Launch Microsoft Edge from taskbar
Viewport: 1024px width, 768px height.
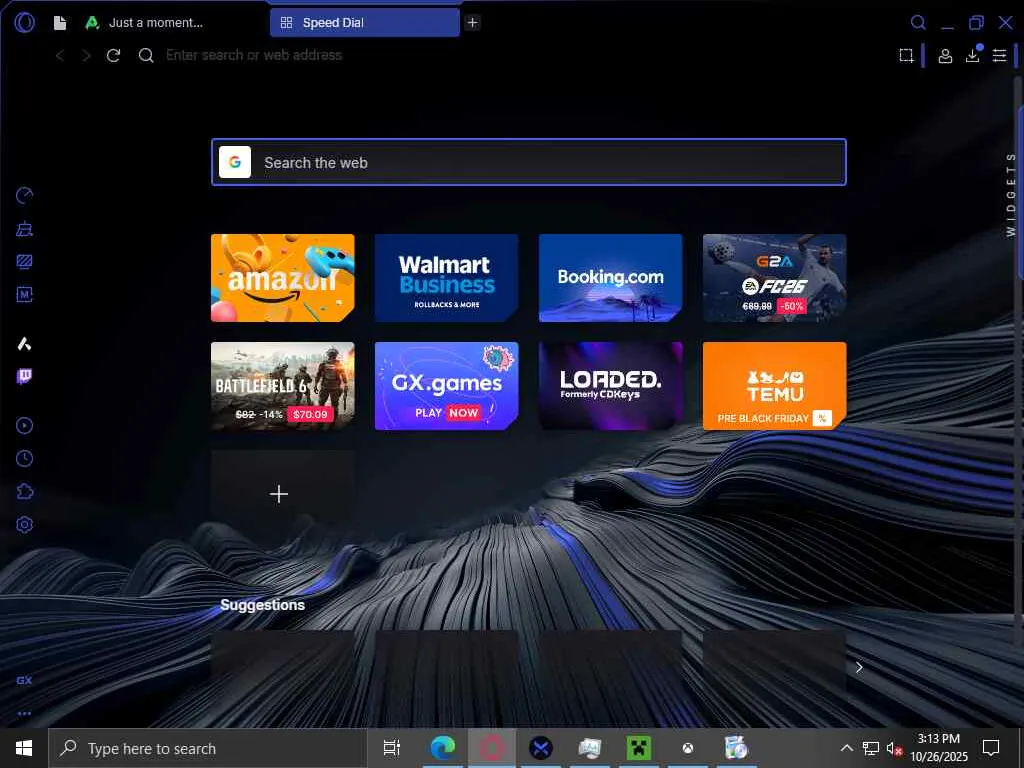click(x=443, y=748)
